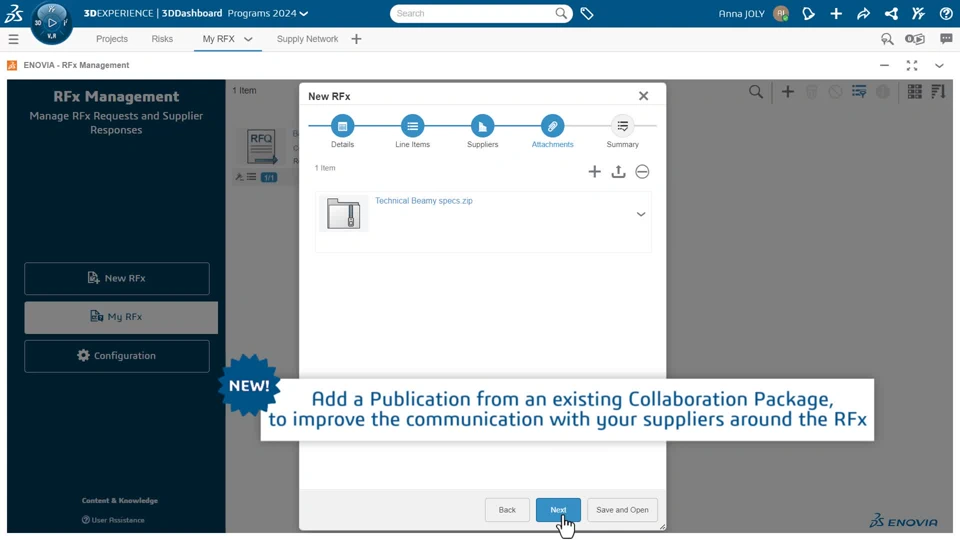Go to the Line Items step icon
Image resolution: width=960 pixels, height=540 pixels.
click(413, 126)
